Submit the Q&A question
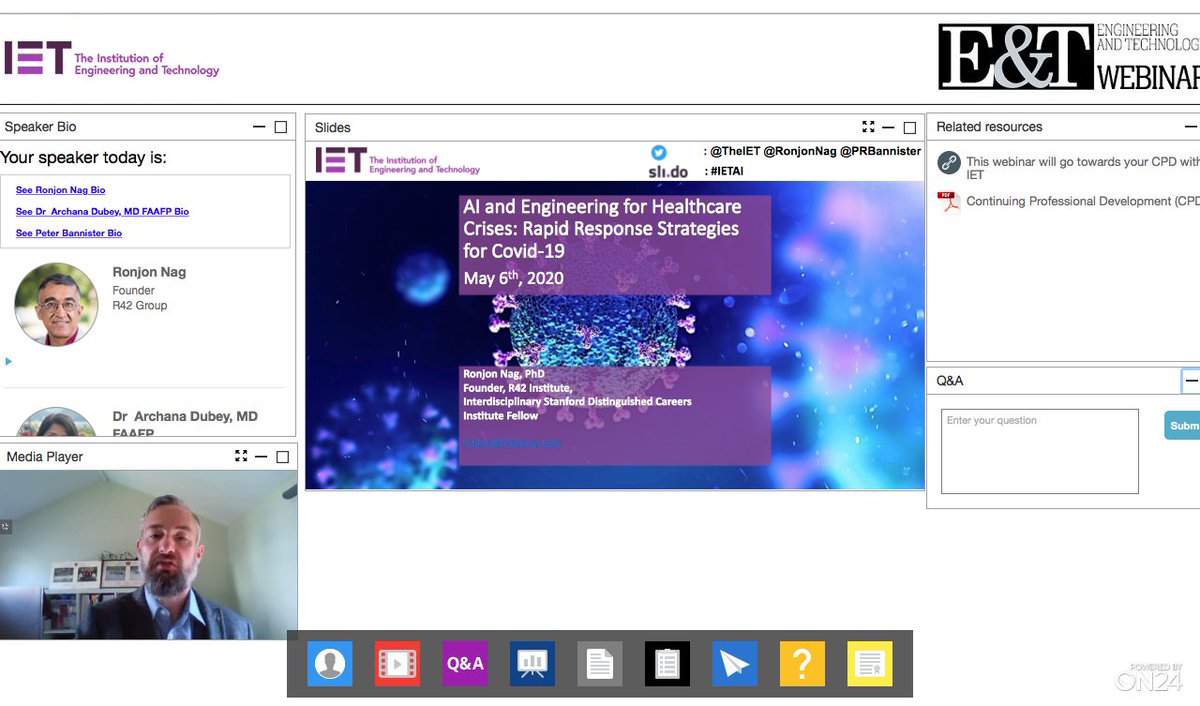The height and width of the screenshot is (706, 1200). (1182, 425)
